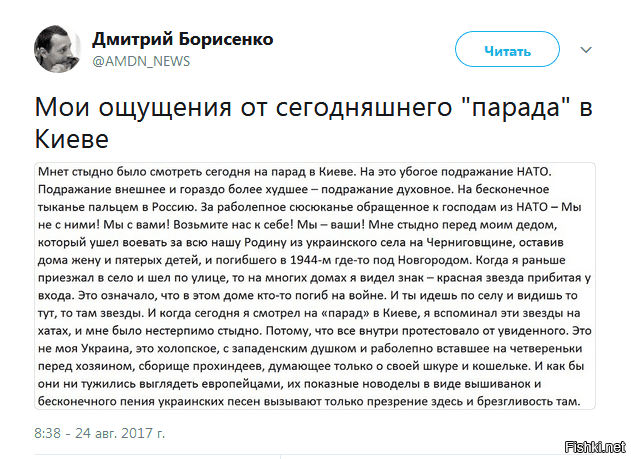
Task: Click the year 1944-м in the text
Action: (x=310, y=260)
